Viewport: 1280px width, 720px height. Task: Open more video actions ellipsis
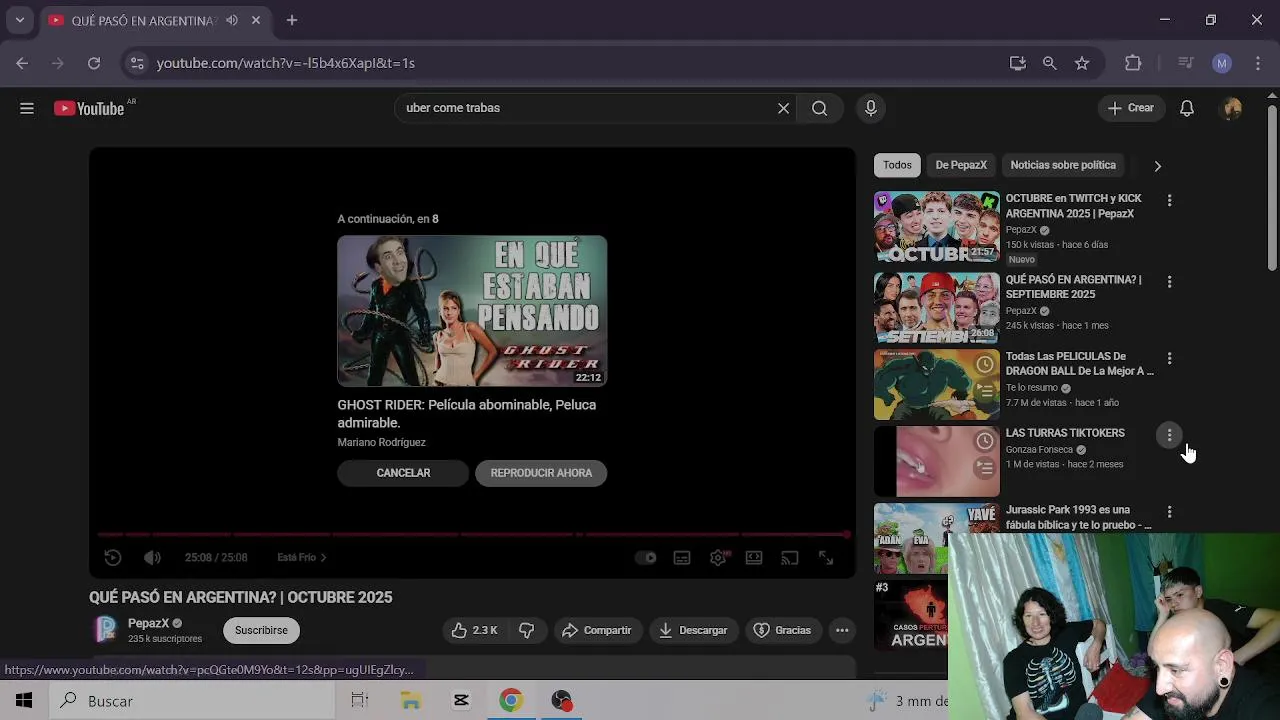[842, 630]
